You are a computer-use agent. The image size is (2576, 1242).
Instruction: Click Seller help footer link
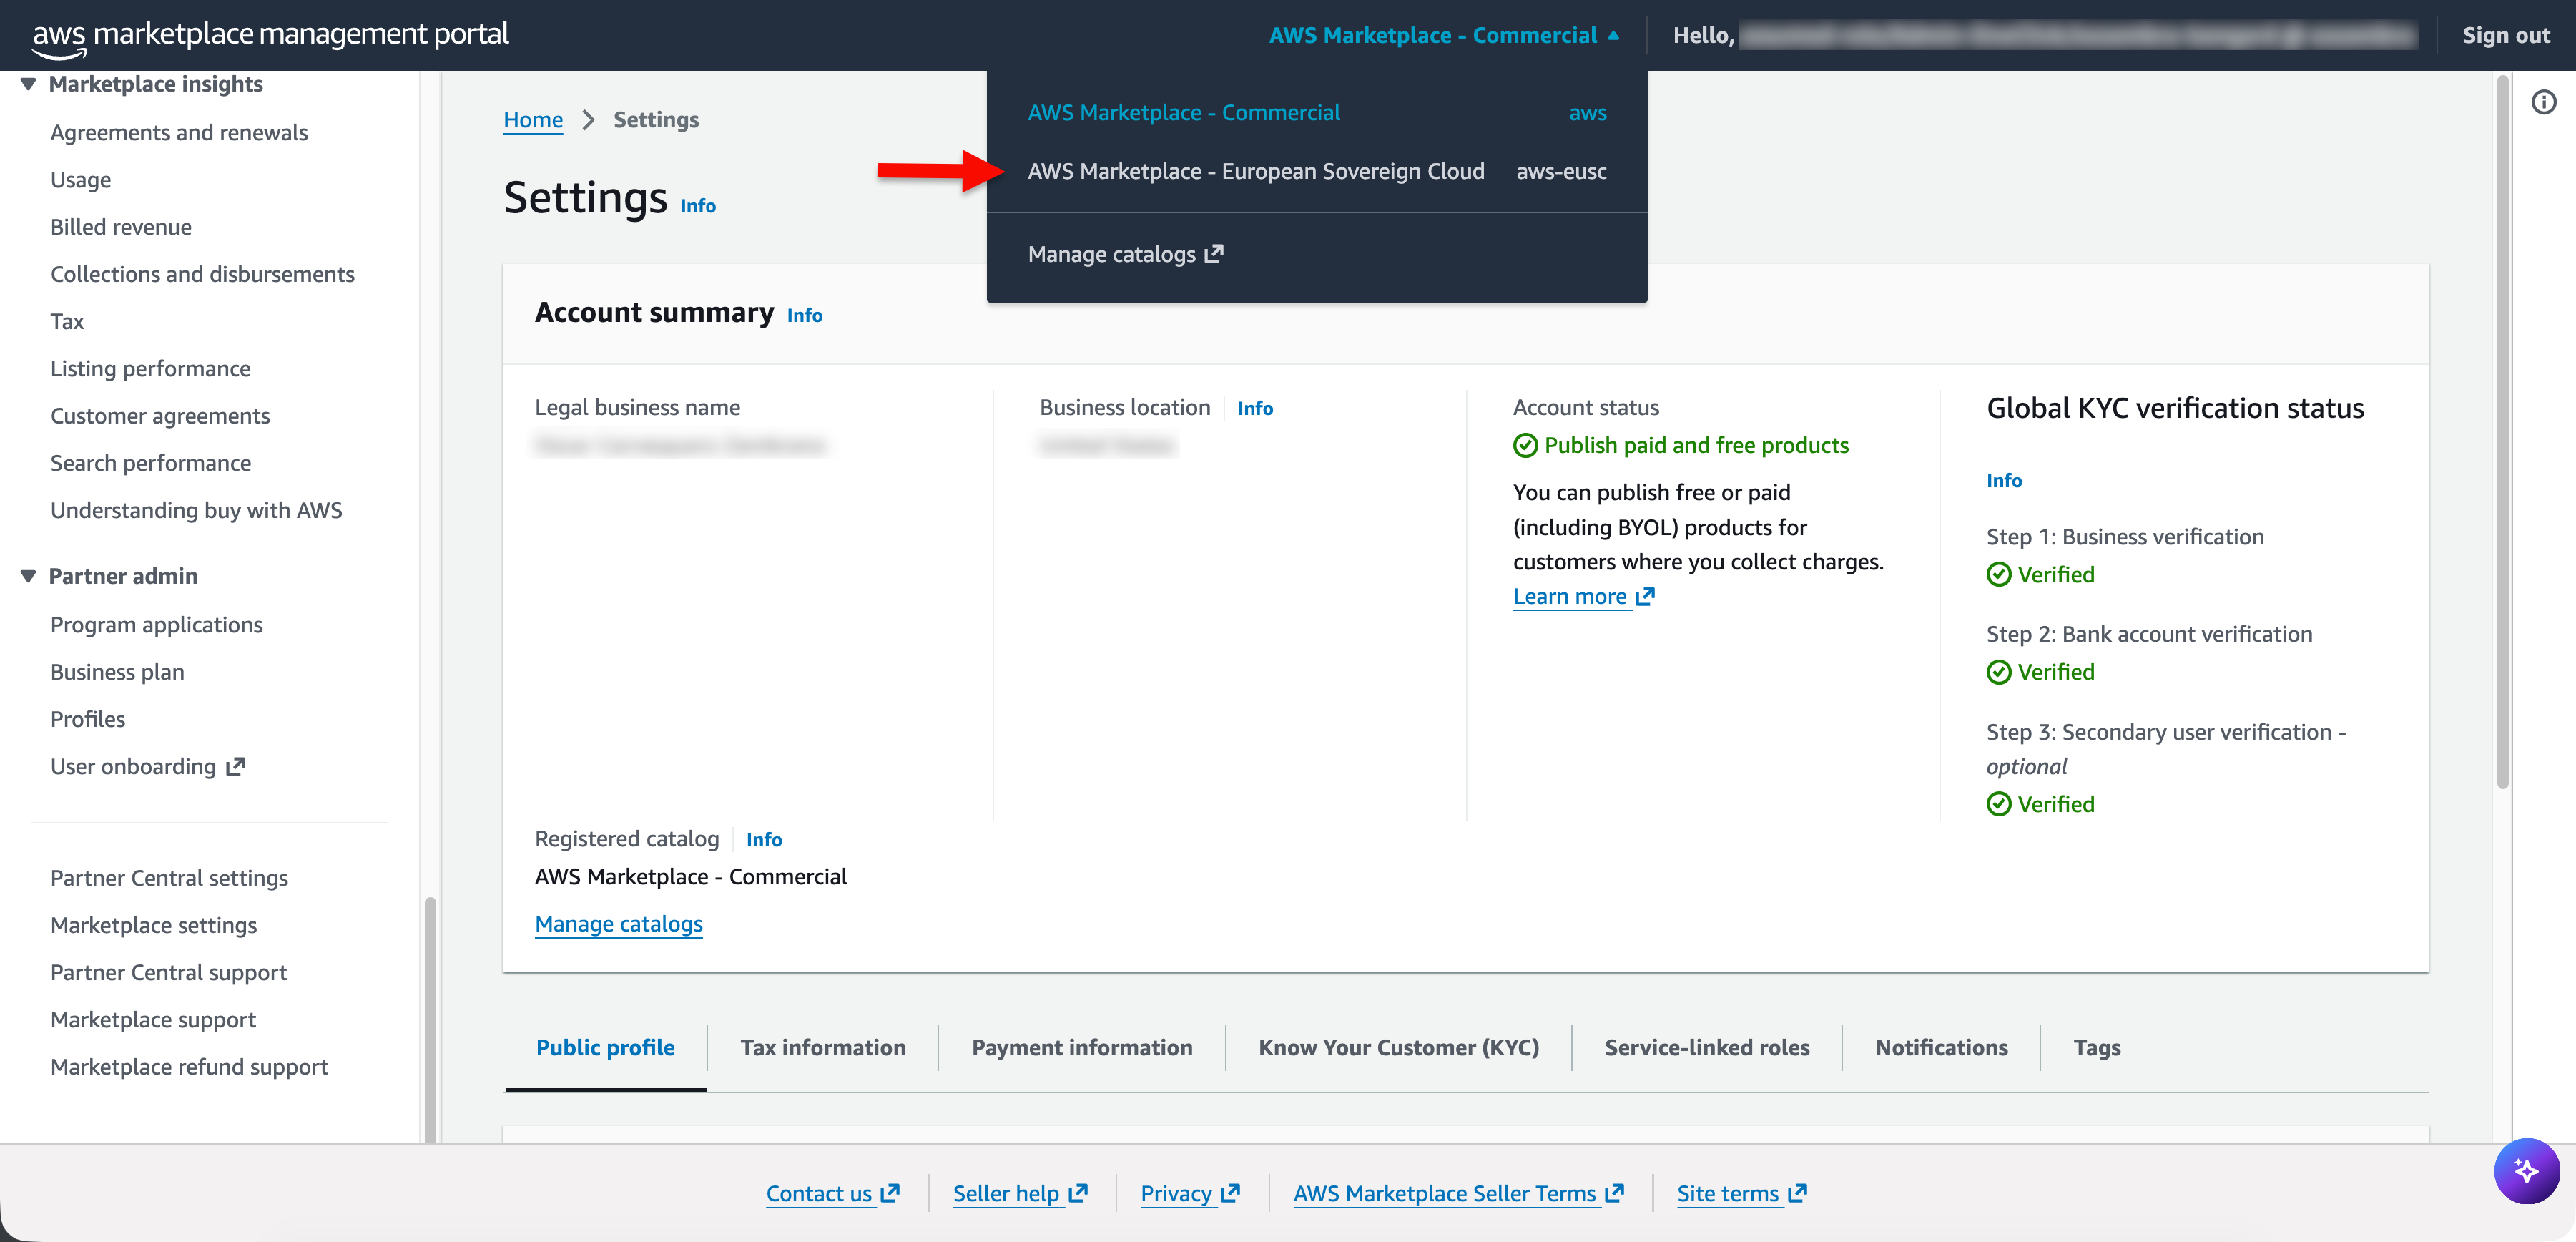pyautogui.click(x=1020, y=1193)
